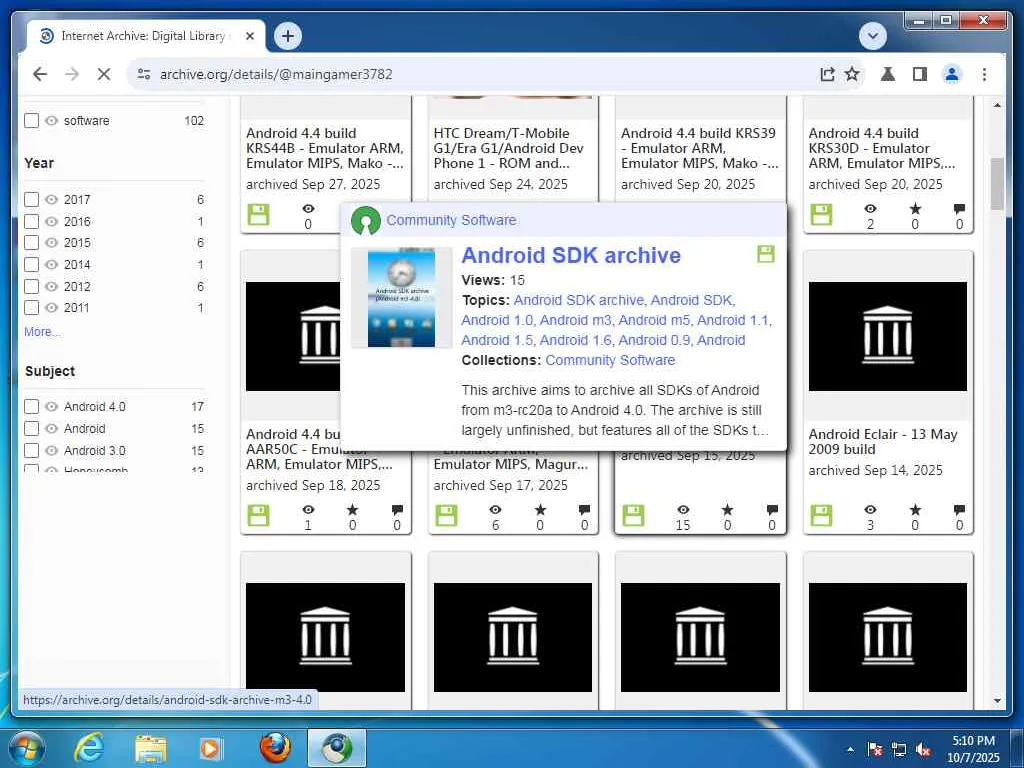Open the profile avatar menu
Screen dimensions: 1024x768
pos(952,74)
